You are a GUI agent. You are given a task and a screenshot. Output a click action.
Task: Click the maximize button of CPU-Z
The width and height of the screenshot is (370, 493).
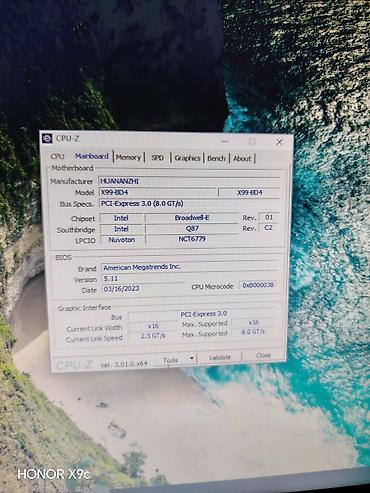pyautogui.click(x=252, y=142)
